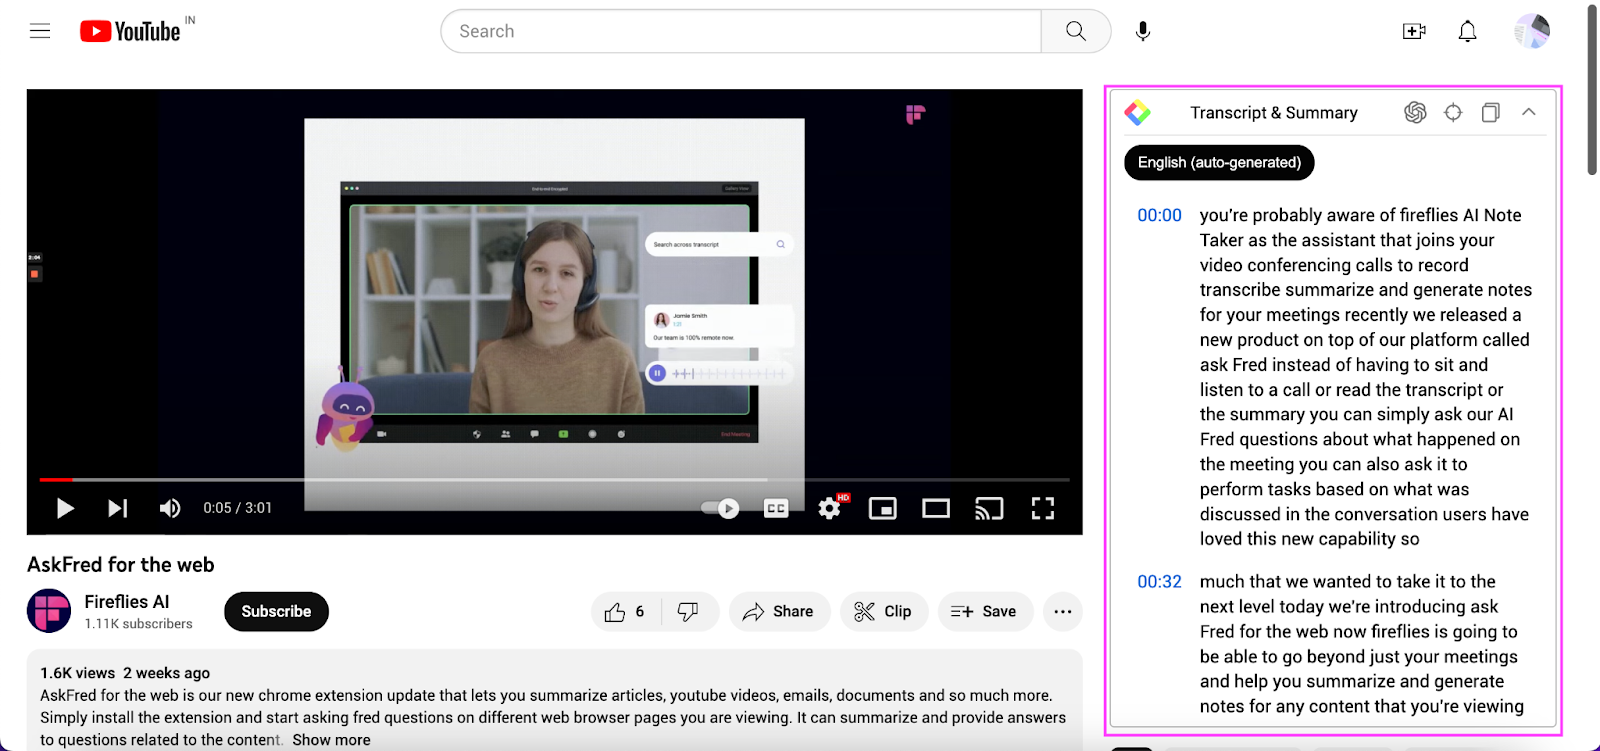Open the account avatar menu
This screenshot has width=1600, height=751.
tap(1532, 31)
